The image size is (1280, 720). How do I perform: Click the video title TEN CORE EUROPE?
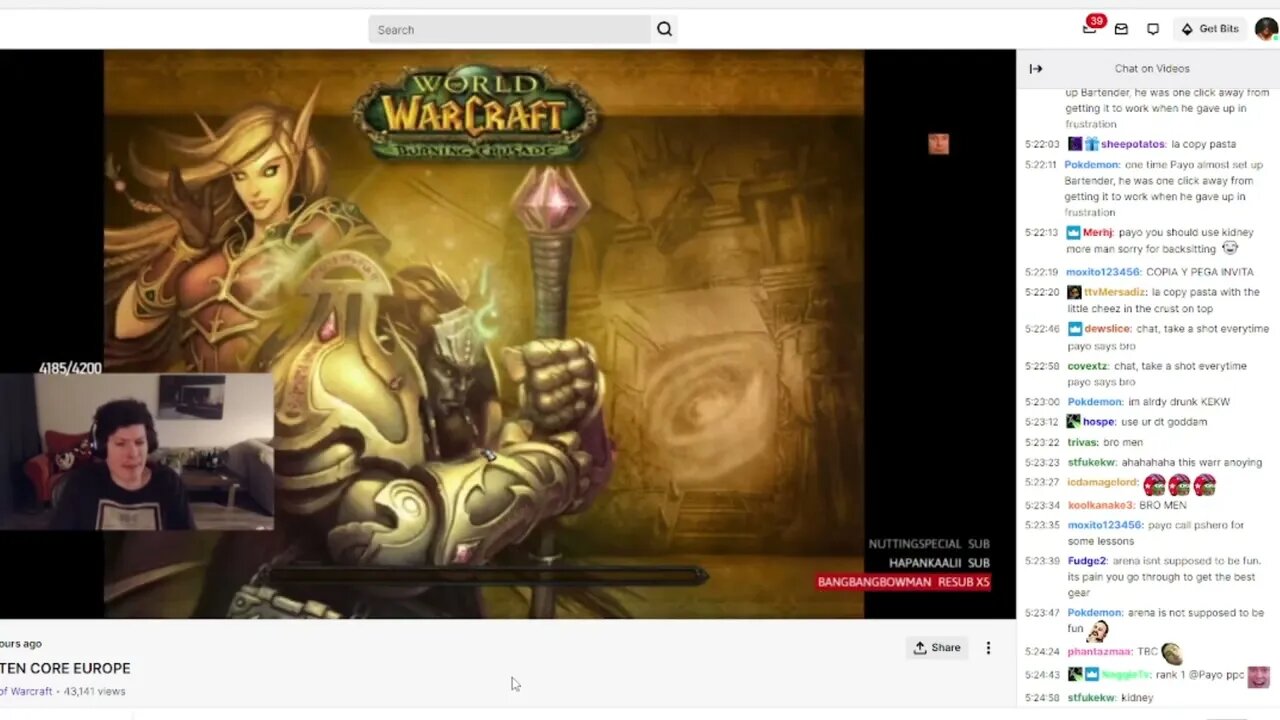[65, 668]
